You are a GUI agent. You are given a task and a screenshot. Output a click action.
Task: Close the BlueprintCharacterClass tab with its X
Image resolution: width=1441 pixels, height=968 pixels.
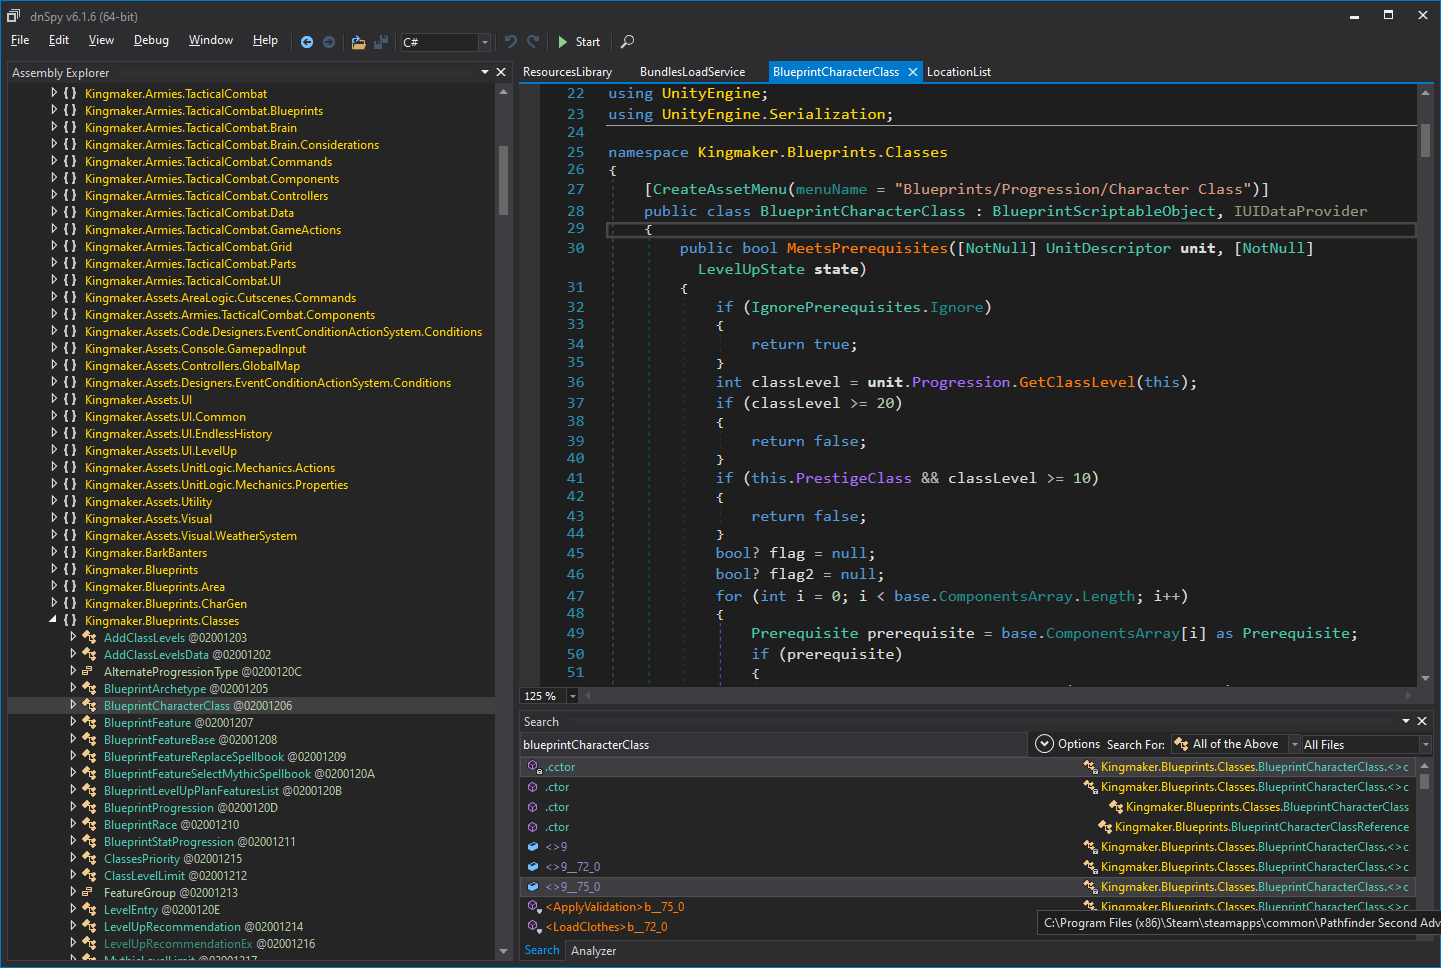[x=912, y=72]
